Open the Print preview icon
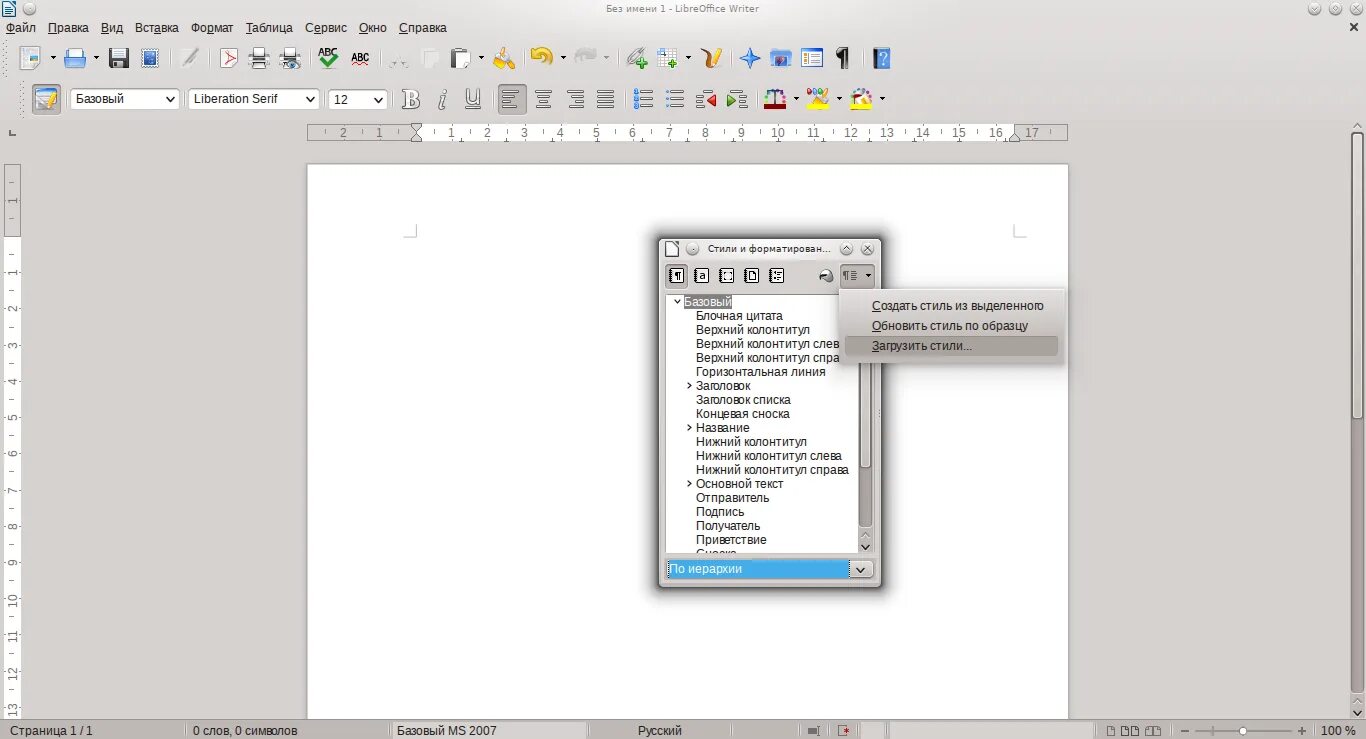This screenshot has height=739, width=1366. pyautogui.click(x=290, y=58)
